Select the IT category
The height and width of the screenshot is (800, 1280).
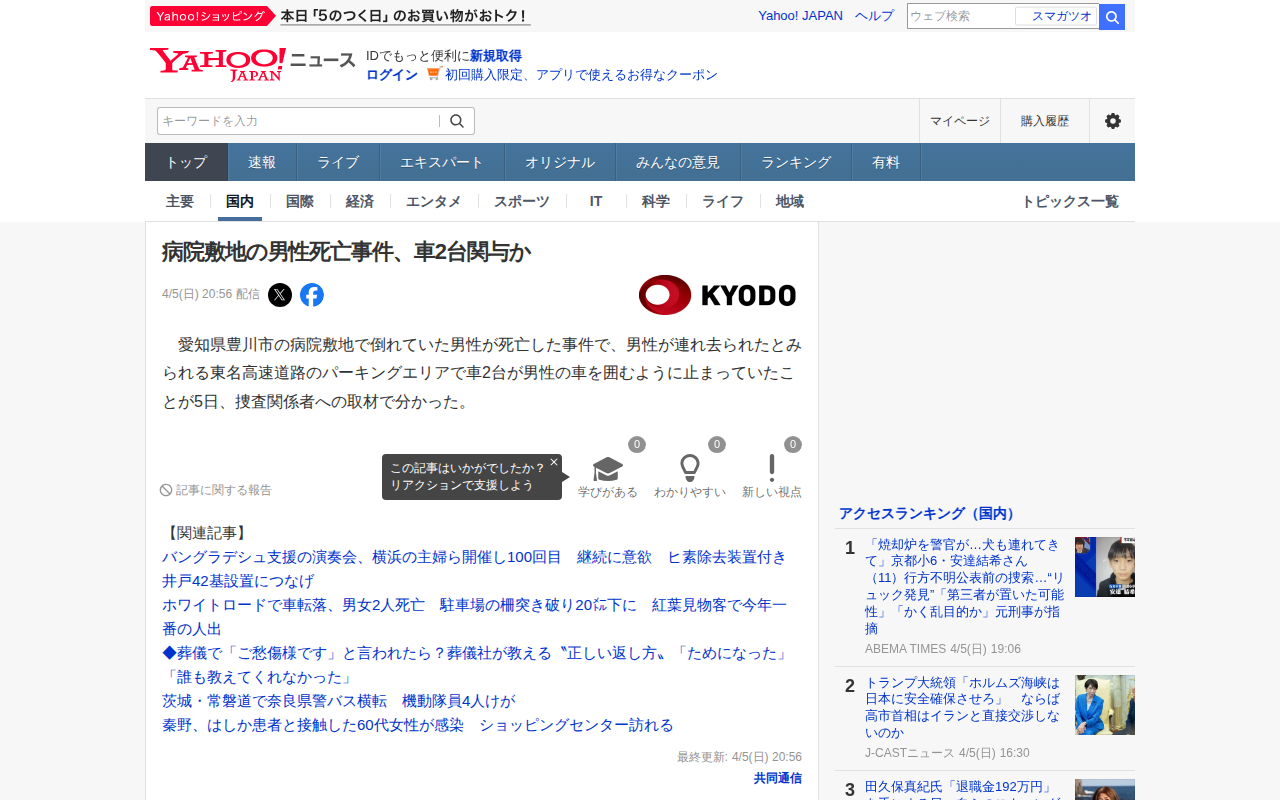point(596,201)
